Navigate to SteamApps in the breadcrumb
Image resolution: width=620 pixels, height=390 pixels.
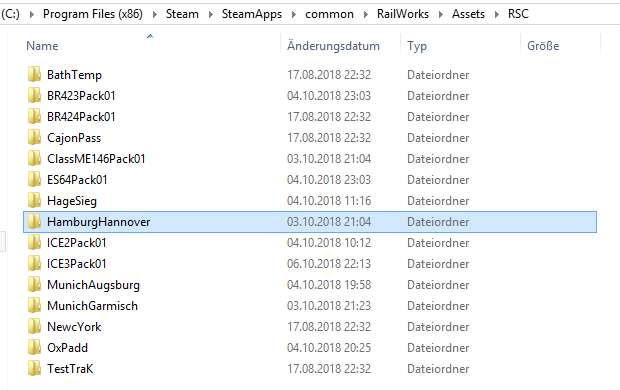252,14
